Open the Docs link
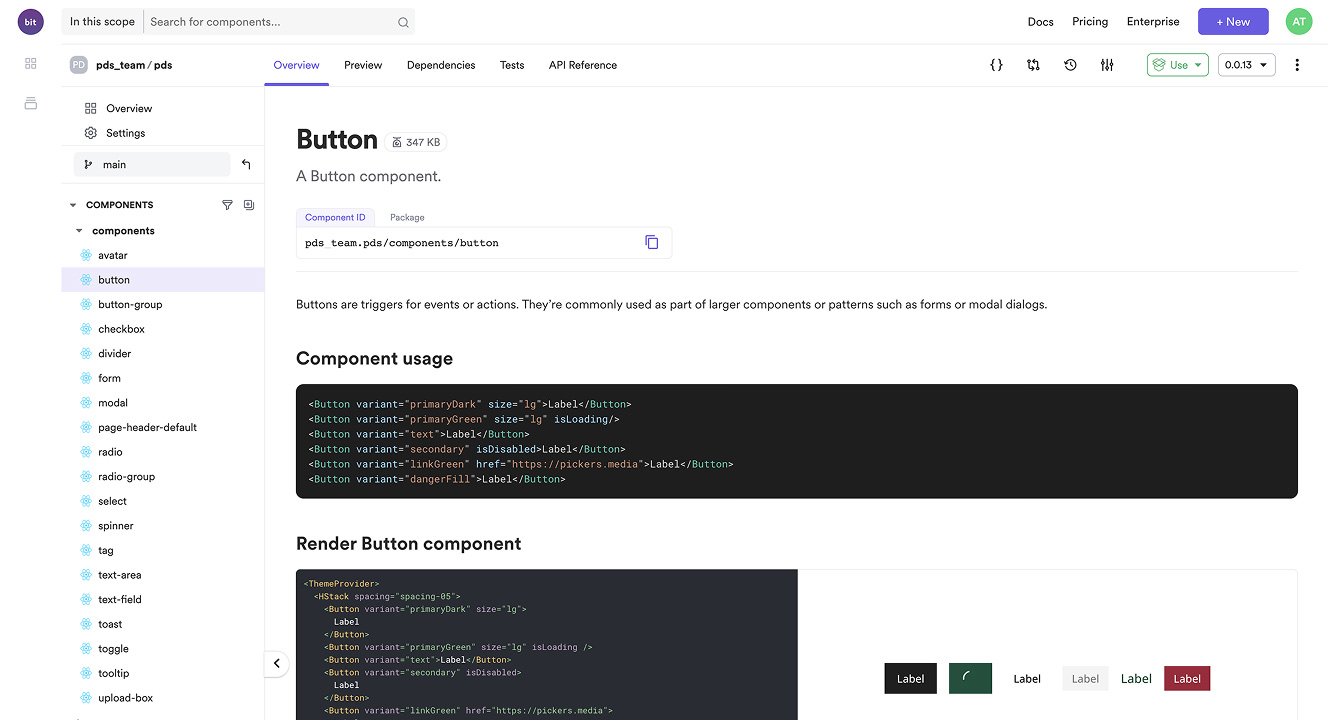The width and height of the screenshot is (1328, 720). click(1041, 22)
